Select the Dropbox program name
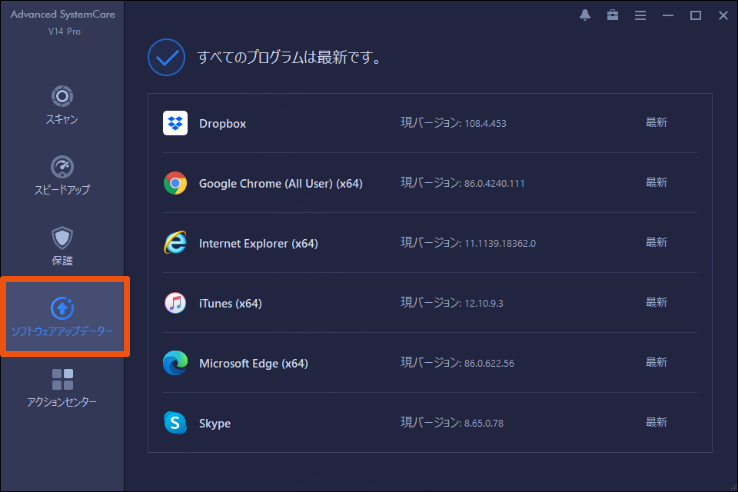The height and width of the screenshot is (492, 738). click(223, 124)
